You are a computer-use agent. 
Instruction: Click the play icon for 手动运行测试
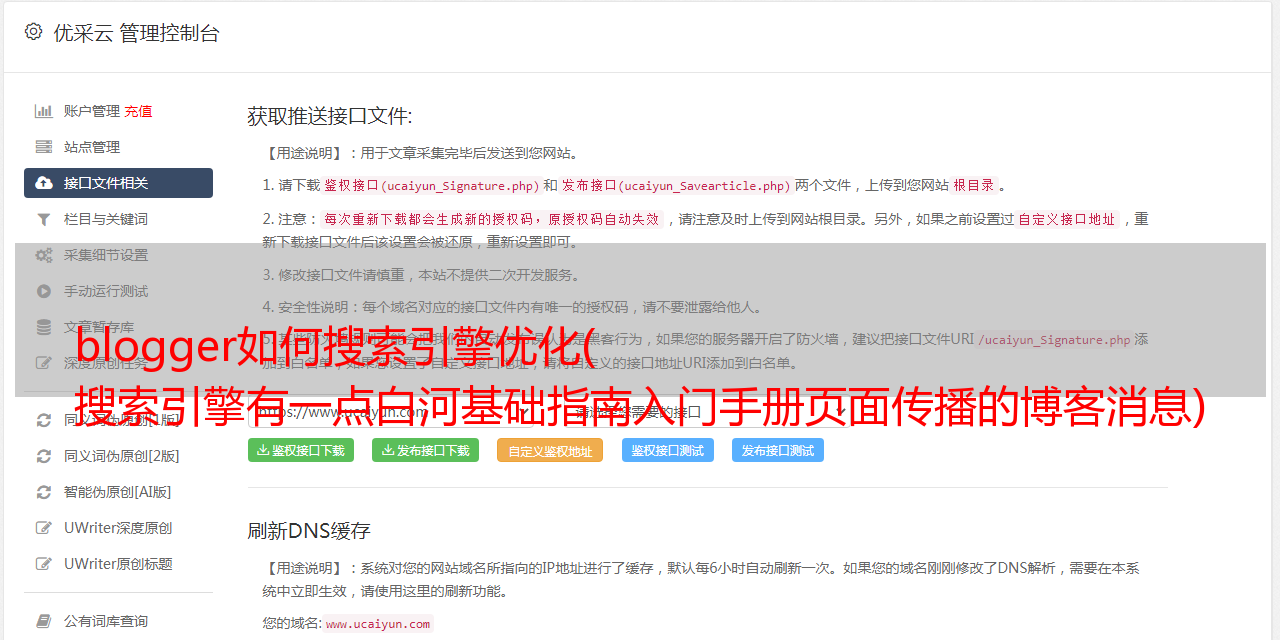click(44, 291)
